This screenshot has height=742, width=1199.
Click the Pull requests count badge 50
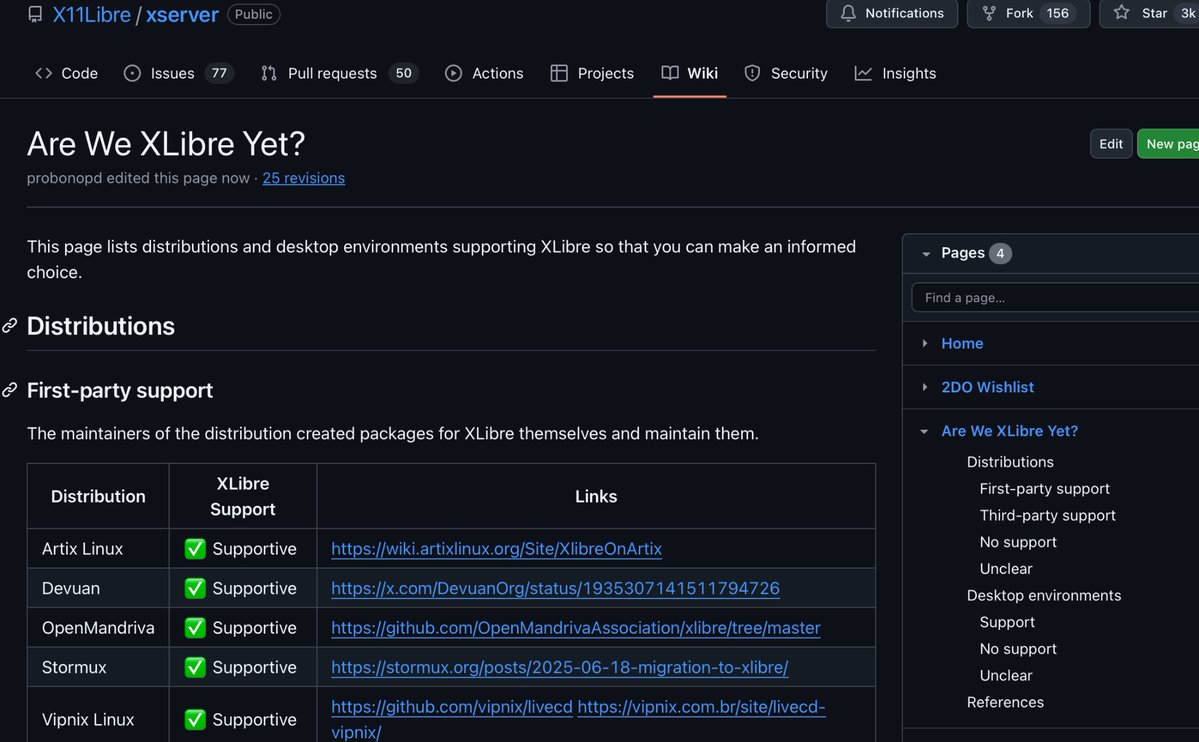(x=404, y=73)
